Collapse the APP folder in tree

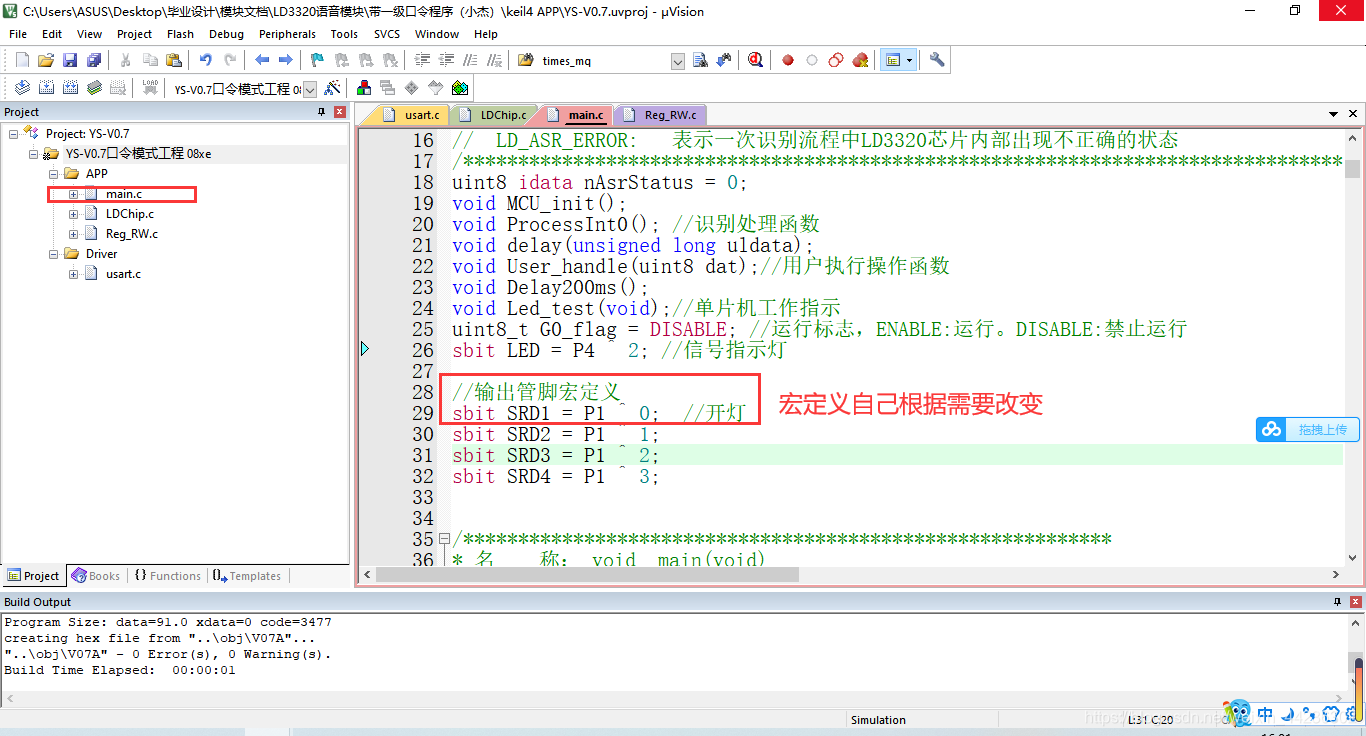[x=54, y=174]
